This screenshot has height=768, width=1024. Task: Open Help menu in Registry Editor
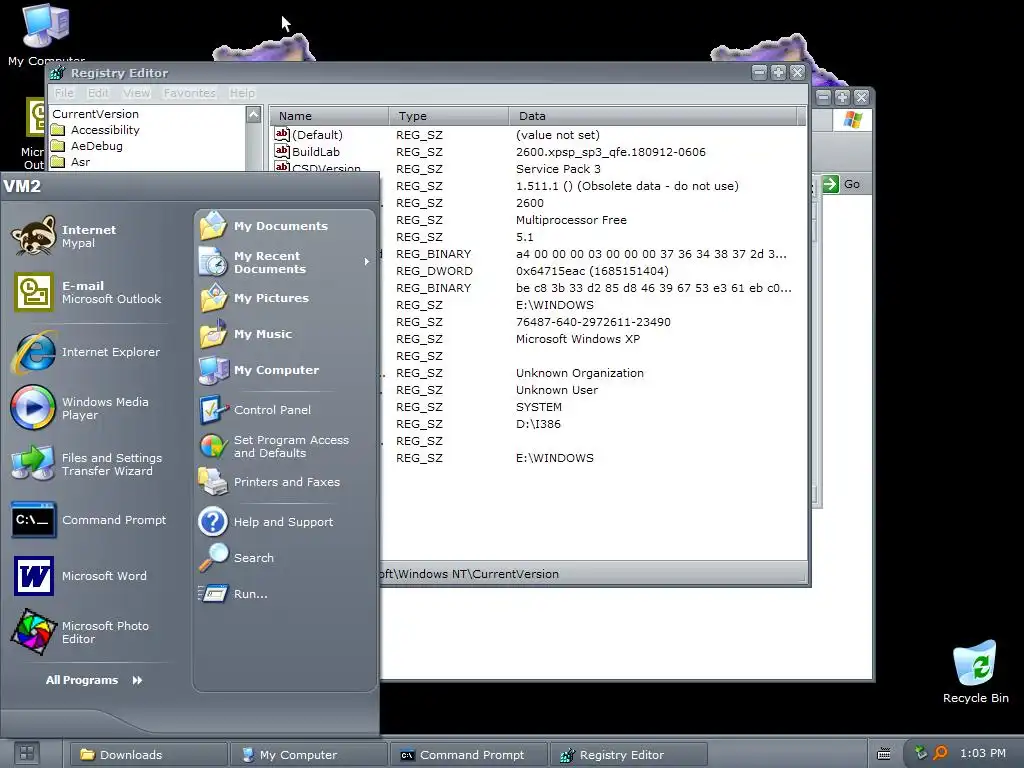click(242, 93)
